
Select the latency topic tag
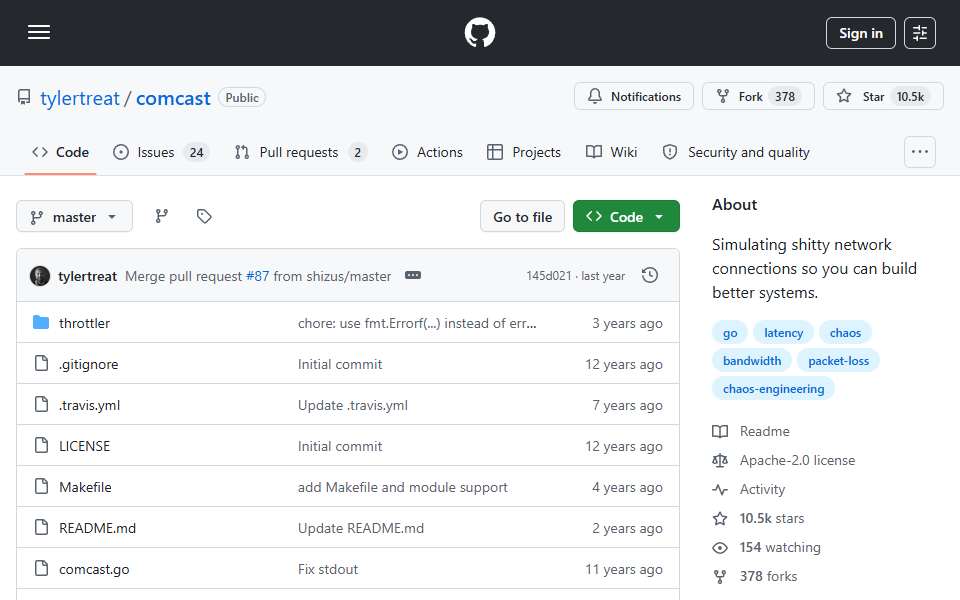(783, 332)
